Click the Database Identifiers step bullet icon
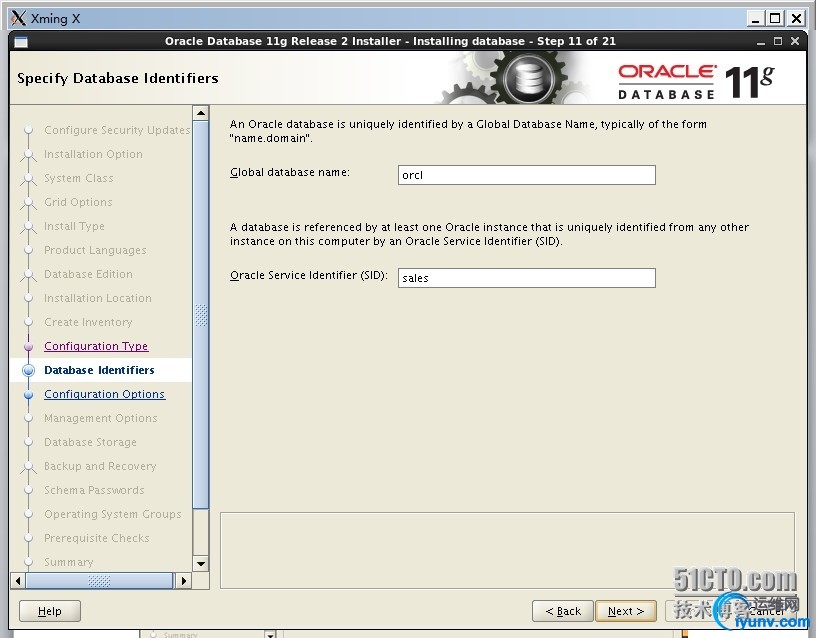The image size is (816, 638). click(x=29, y=370)
